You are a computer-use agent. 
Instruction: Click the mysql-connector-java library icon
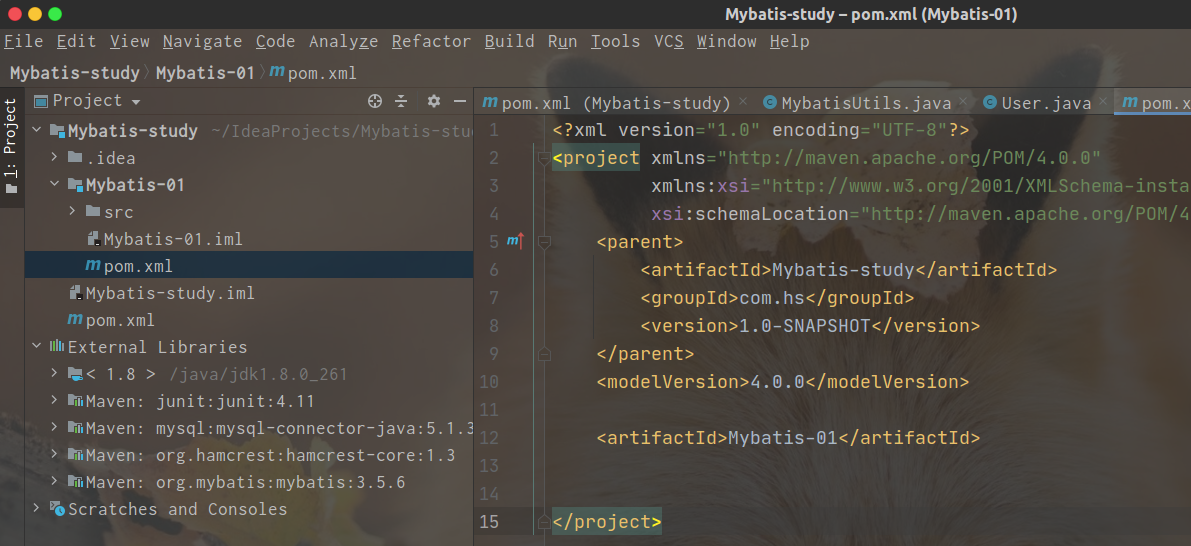point(75,428)
